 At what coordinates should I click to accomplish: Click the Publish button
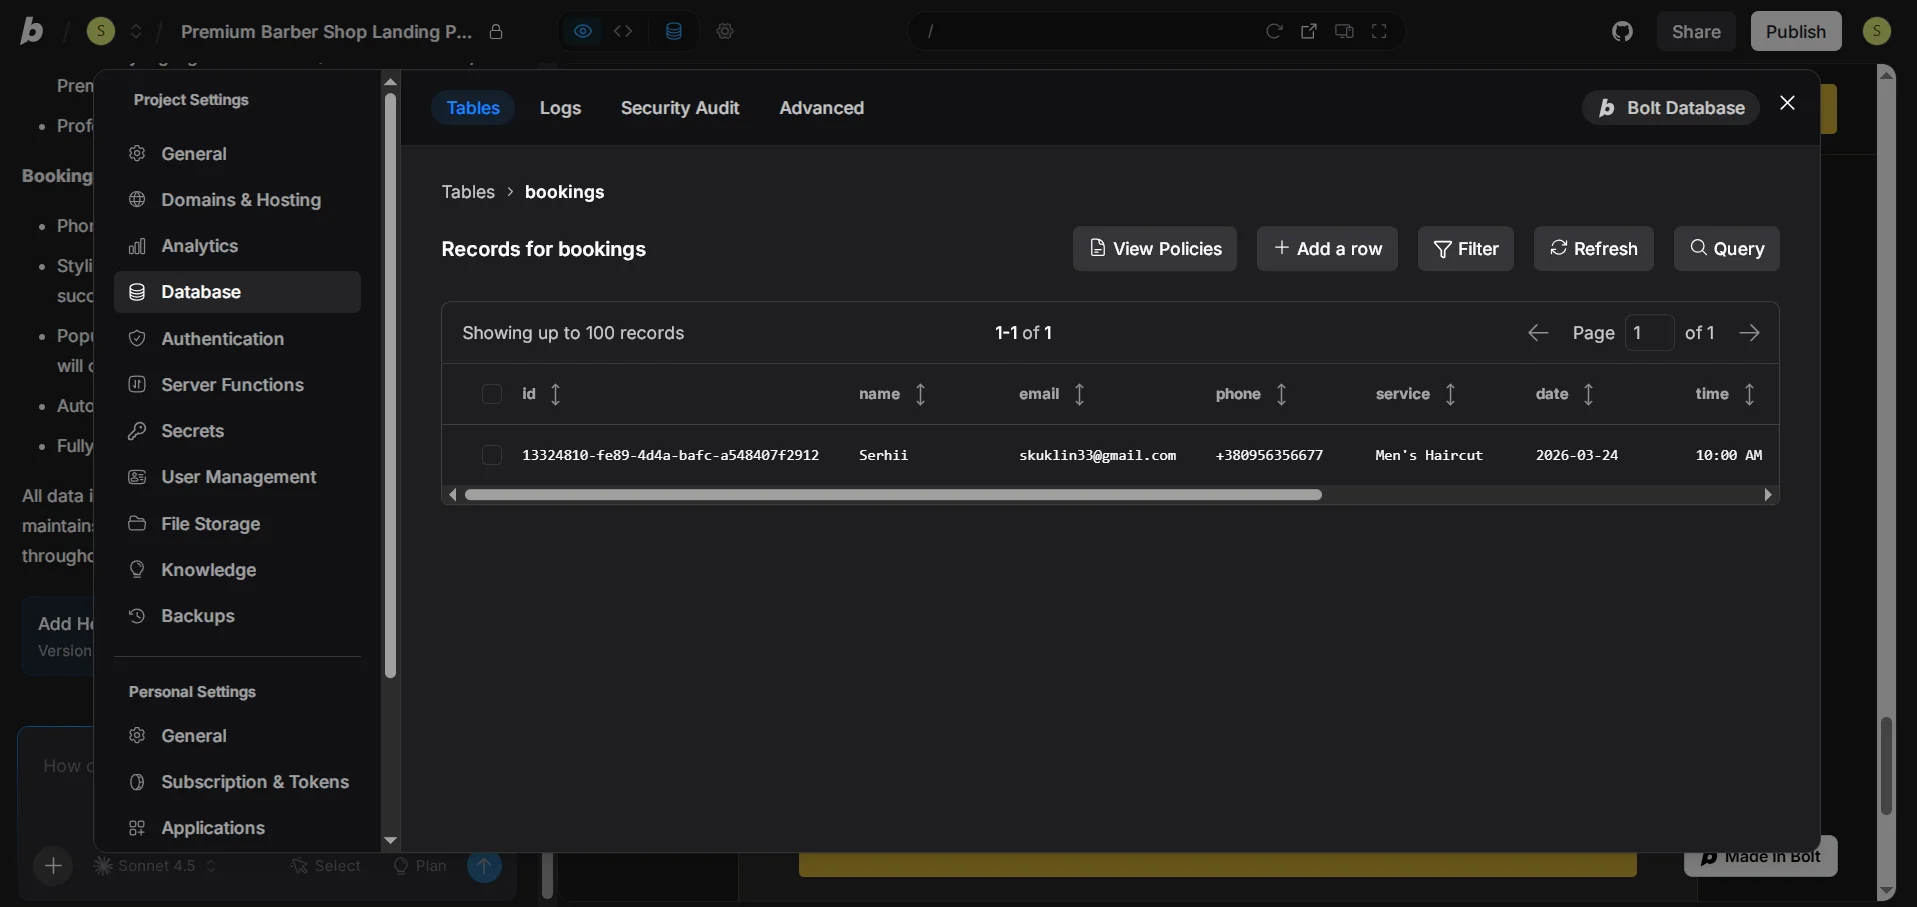tap(1795, 31)
